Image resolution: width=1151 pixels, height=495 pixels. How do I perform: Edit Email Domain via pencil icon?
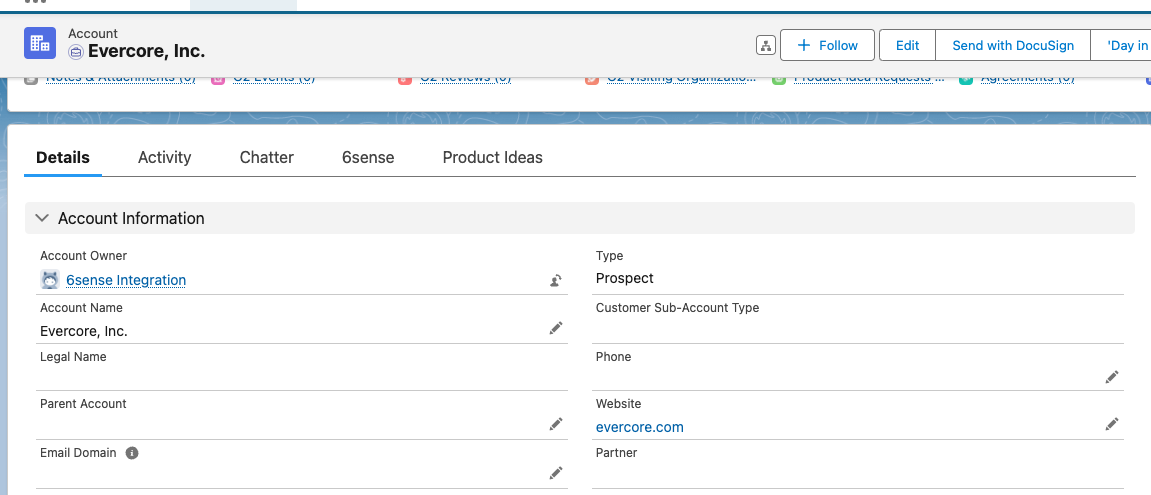556,473
